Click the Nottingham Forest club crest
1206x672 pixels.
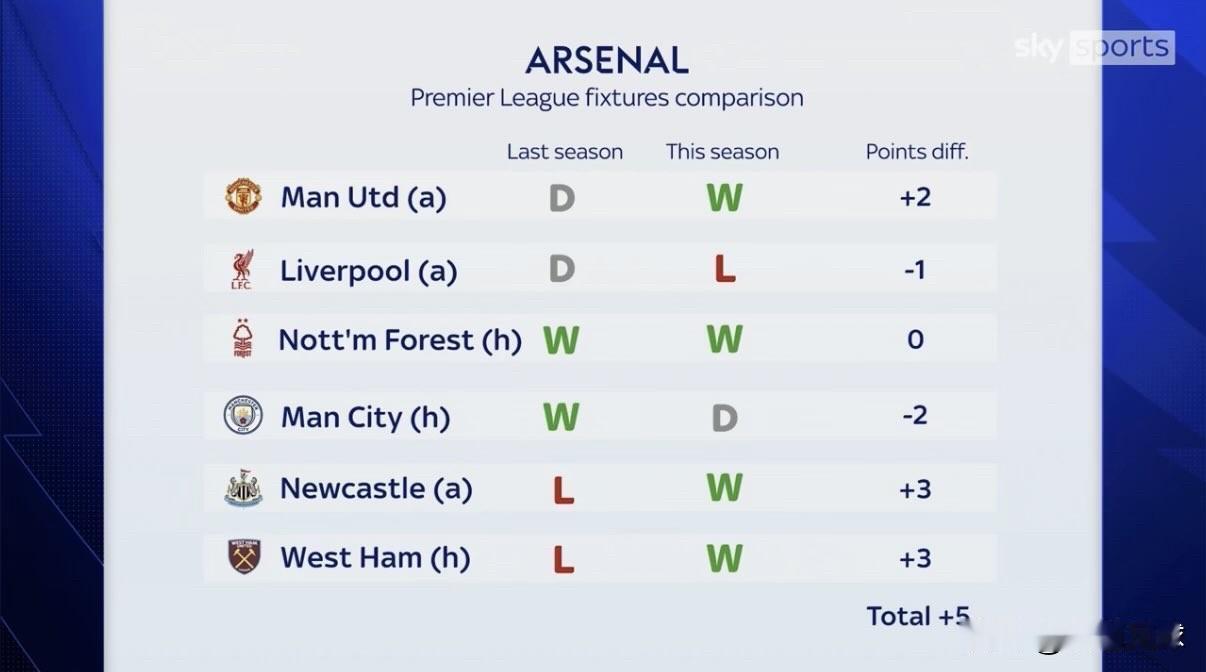click(x=242, y=340)
